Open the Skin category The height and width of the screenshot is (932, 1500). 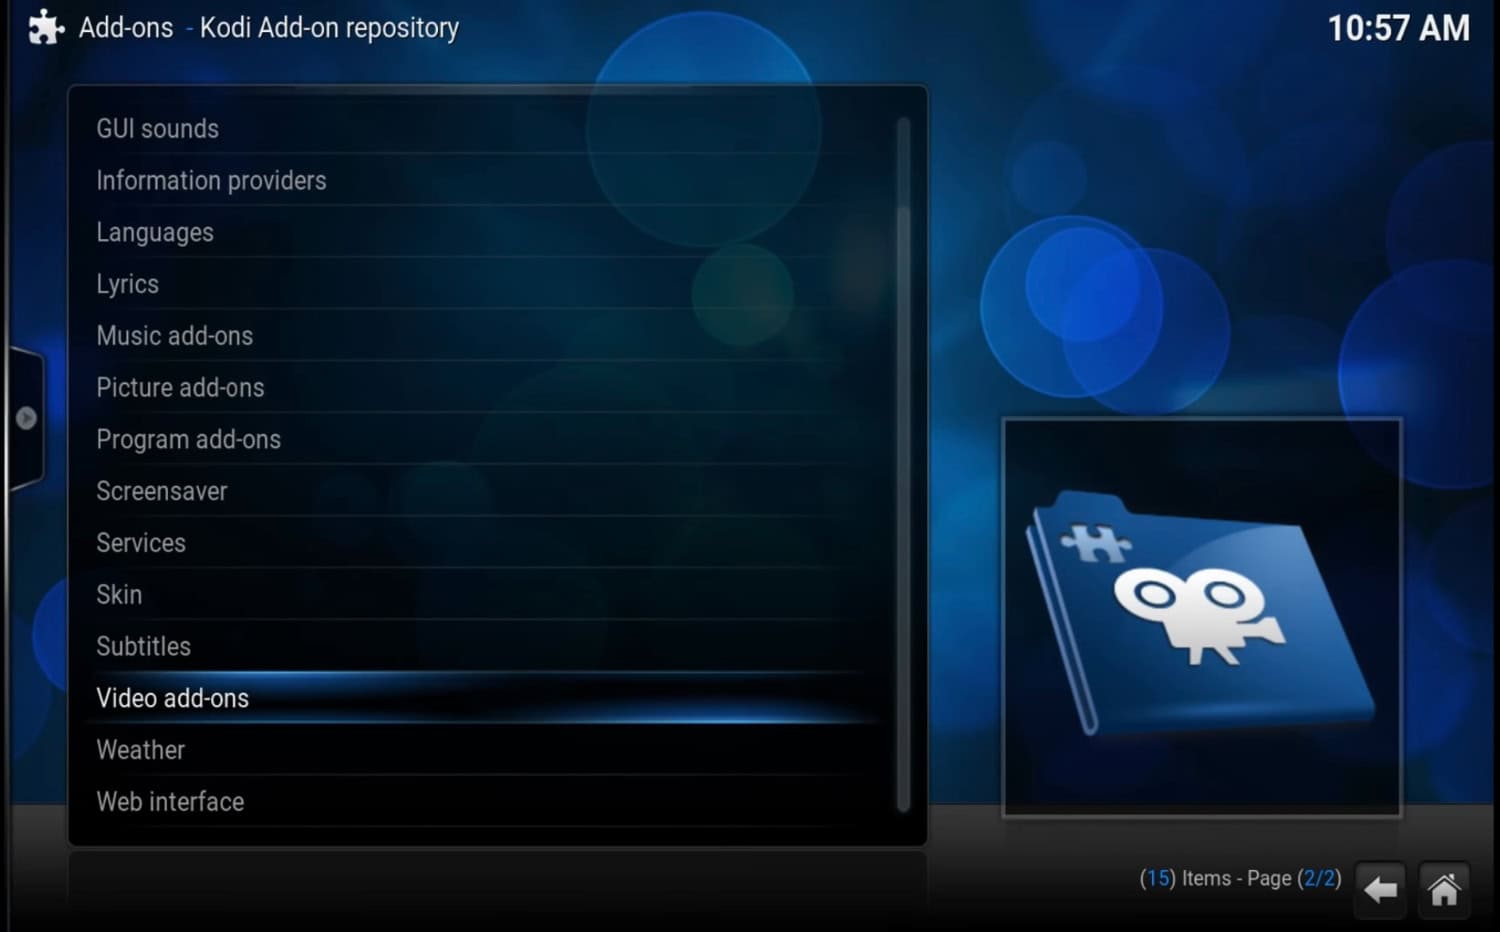pyautogui.click(x=487, y=595)
